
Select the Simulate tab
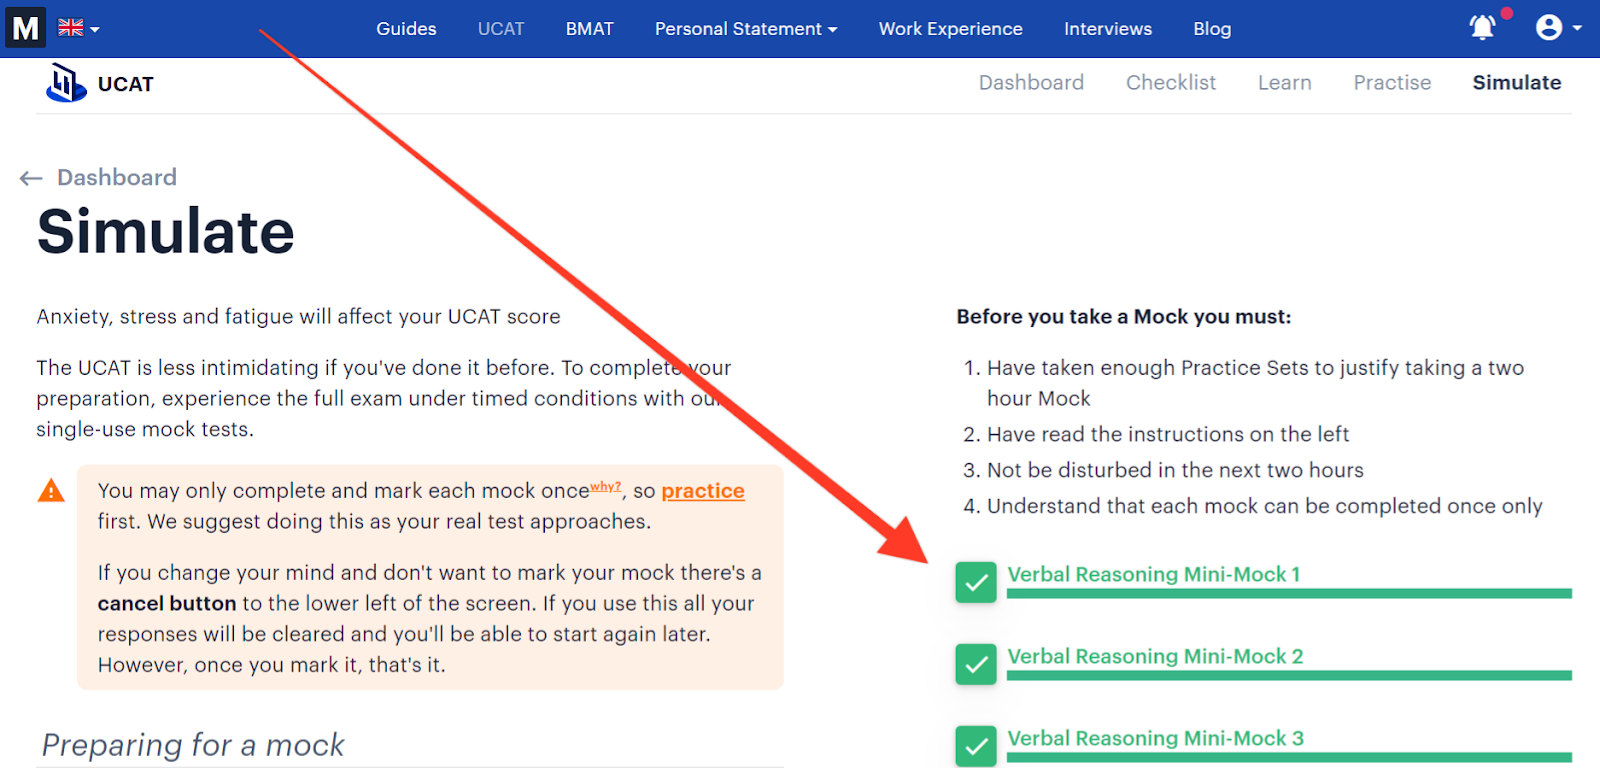pos(1517,83)
